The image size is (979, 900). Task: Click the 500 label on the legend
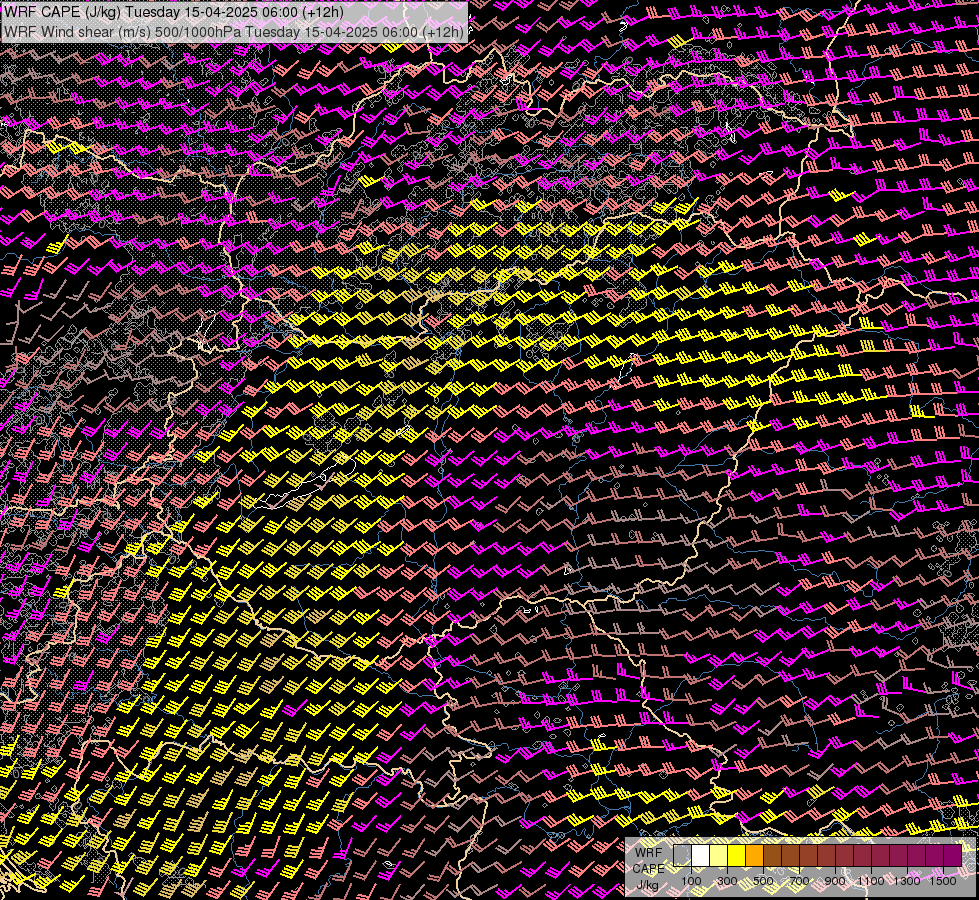click(x=763, y=881)
